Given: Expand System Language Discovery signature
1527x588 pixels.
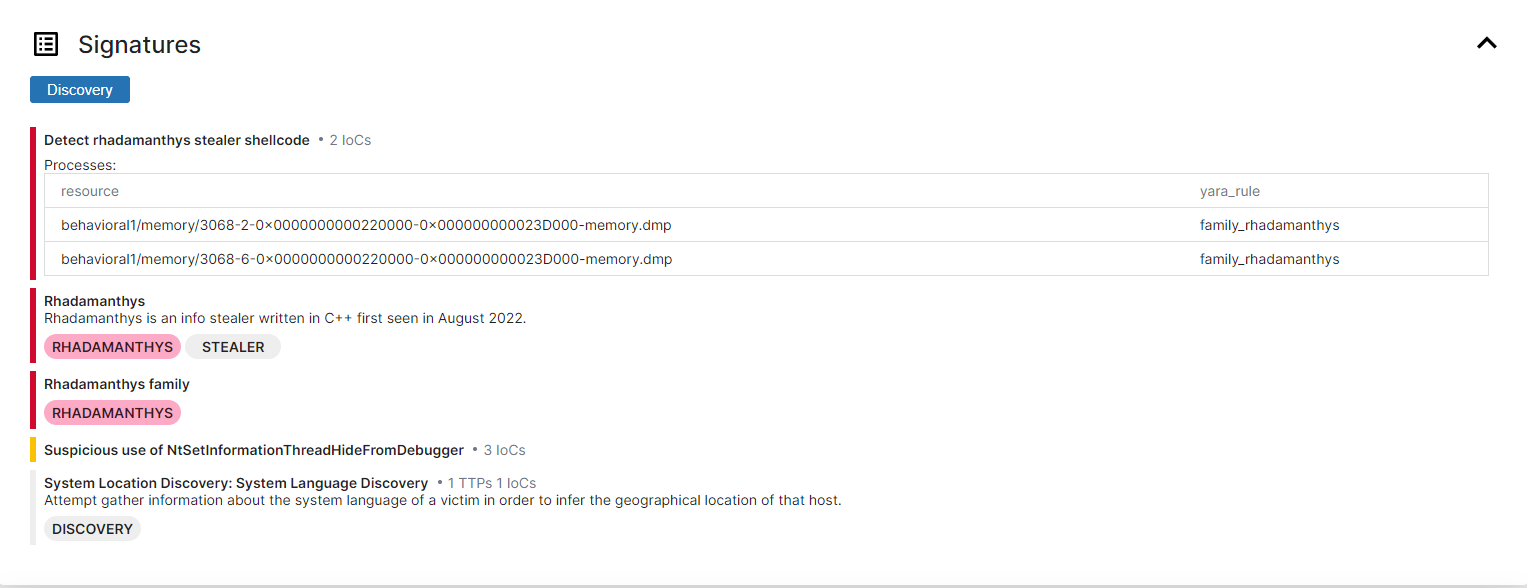Looking at the screenshot, I should point(236,483).
